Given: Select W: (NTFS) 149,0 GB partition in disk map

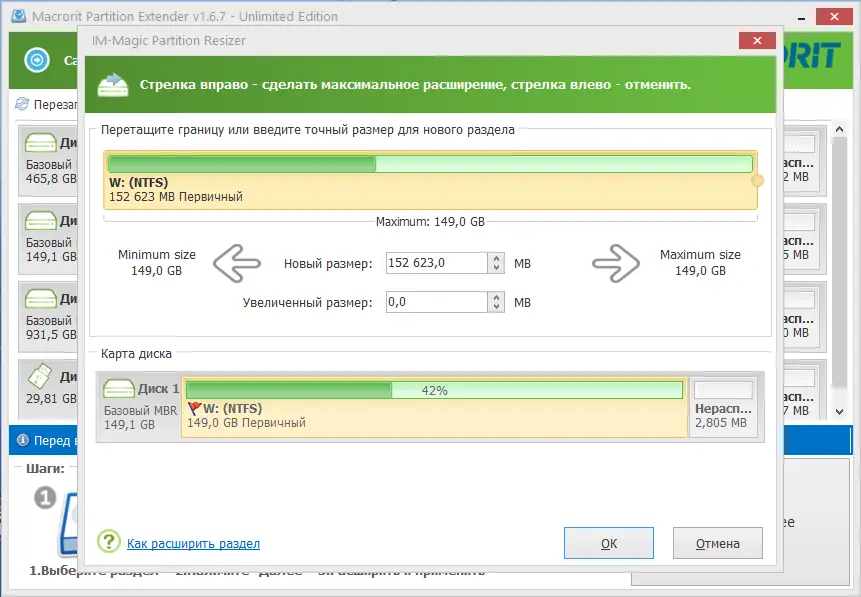Looking at the screenshot, I should click(x=434, y=408).
